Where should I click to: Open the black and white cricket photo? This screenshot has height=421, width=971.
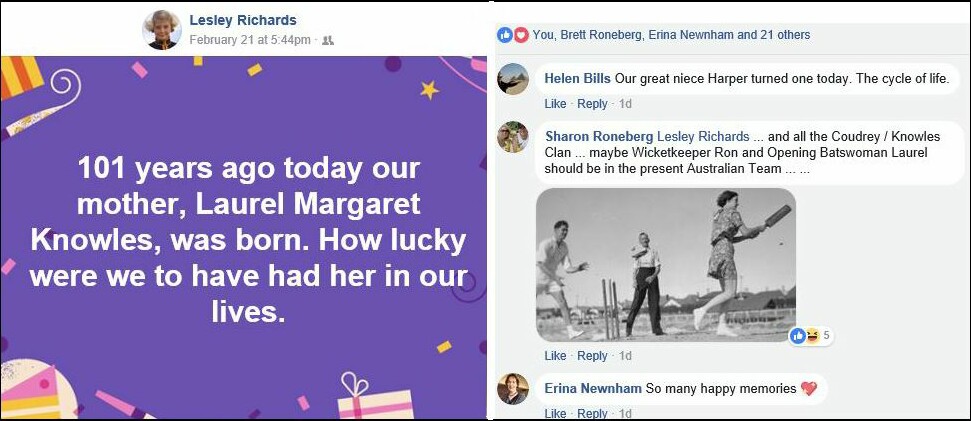[665, 264]
